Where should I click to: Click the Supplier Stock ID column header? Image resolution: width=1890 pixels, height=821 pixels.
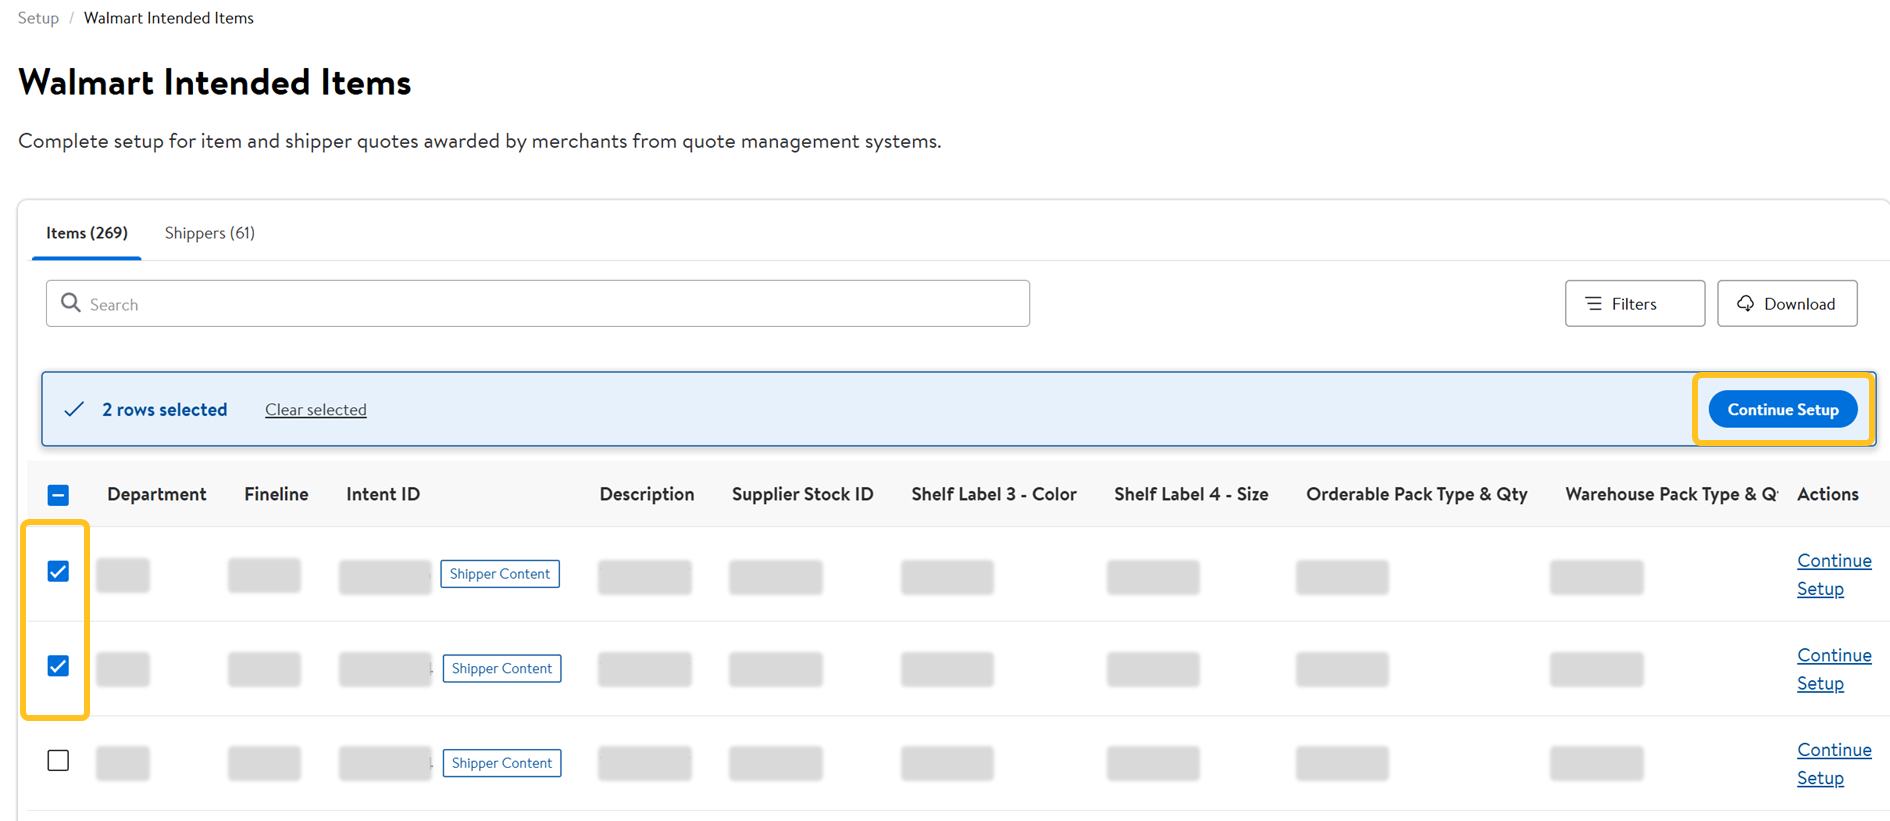(x=803, y=494)
